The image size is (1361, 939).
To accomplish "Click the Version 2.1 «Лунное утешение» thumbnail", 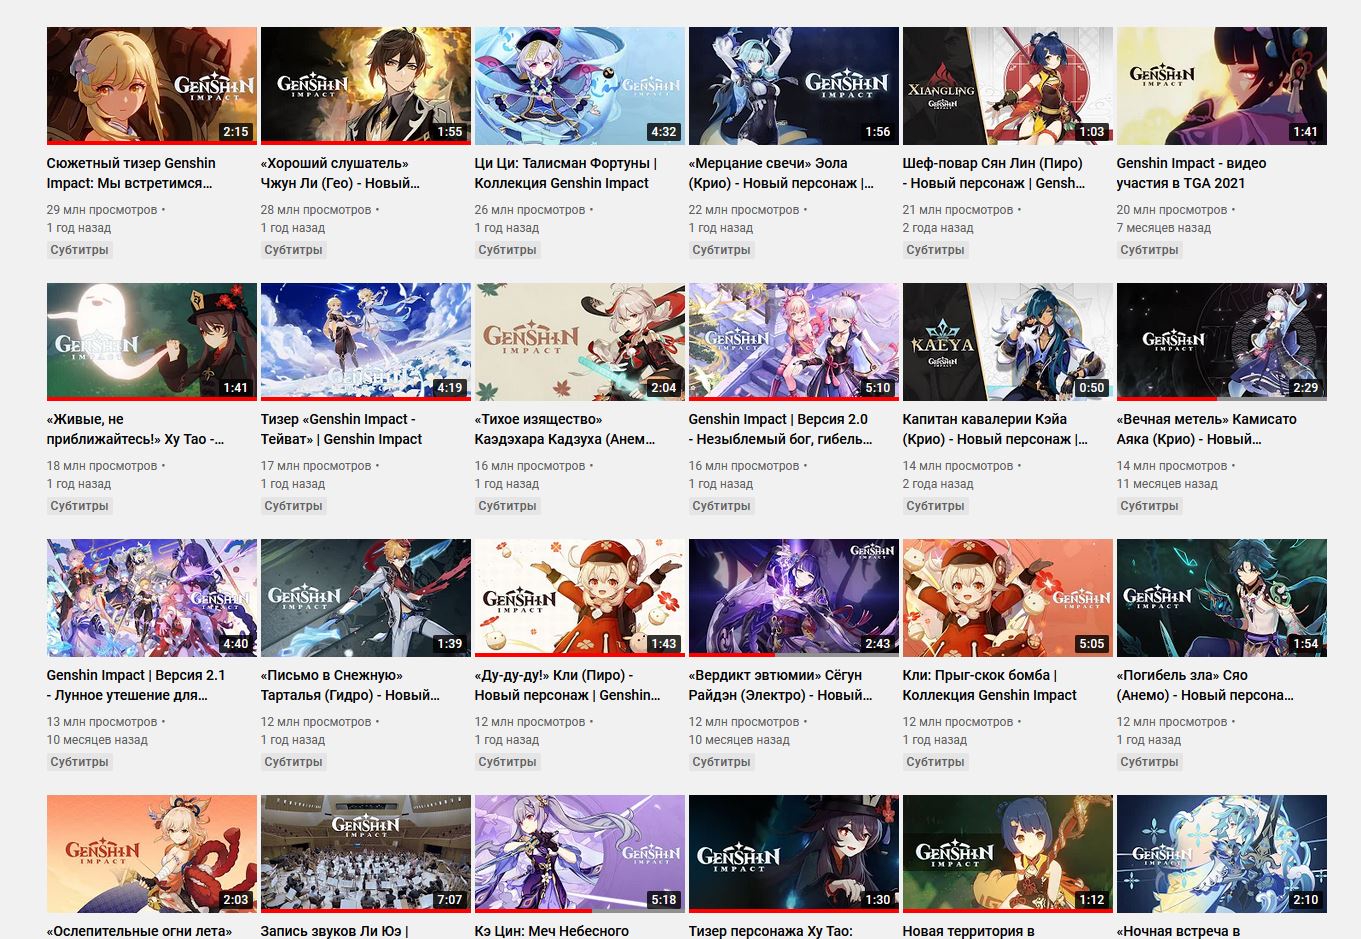I will click(x=151, y=598).
